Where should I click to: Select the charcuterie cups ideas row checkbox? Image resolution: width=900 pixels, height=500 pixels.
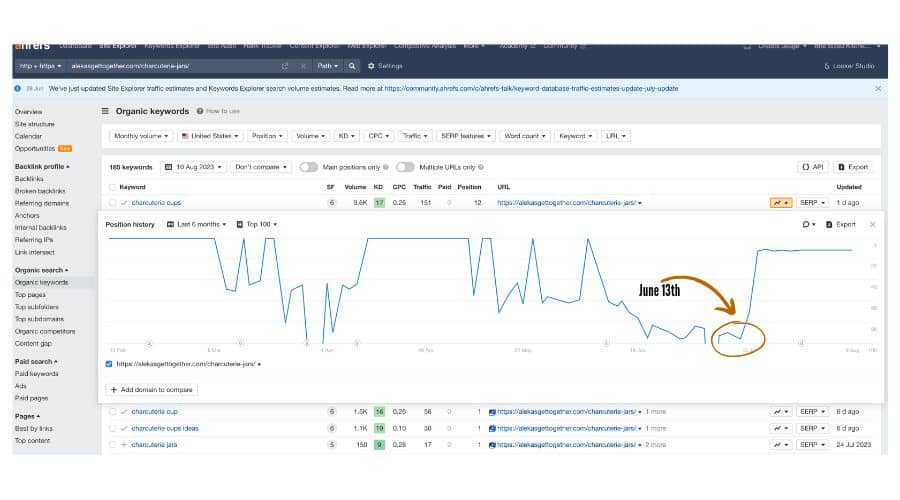[112, 428]
